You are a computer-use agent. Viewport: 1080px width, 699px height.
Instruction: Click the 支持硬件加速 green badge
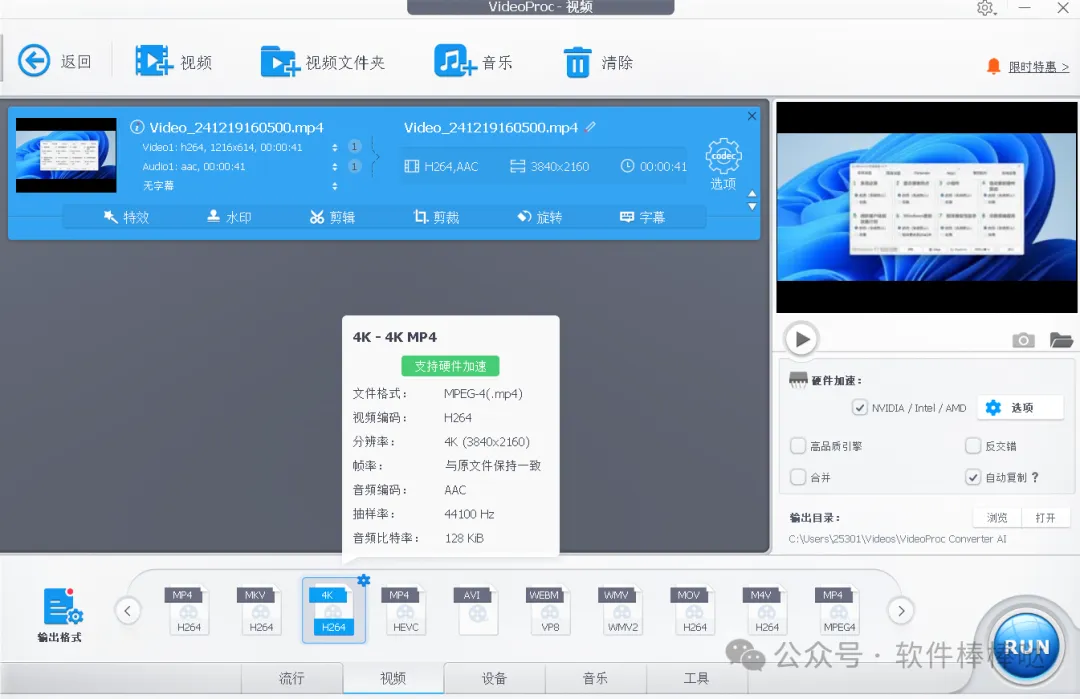[x=450, y=366]
